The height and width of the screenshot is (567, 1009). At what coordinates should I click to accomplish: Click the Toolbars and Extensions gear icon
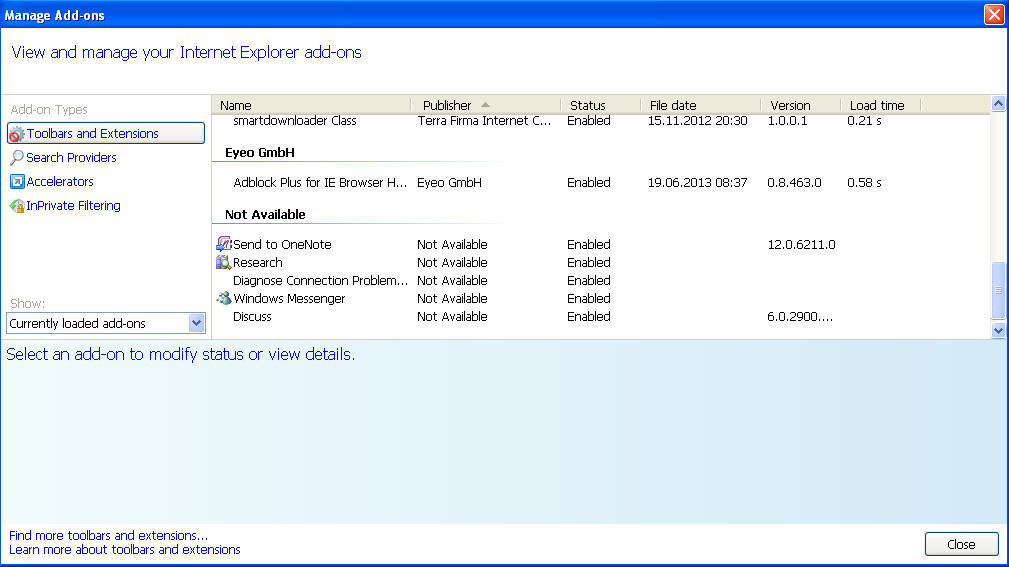point(17,134)
